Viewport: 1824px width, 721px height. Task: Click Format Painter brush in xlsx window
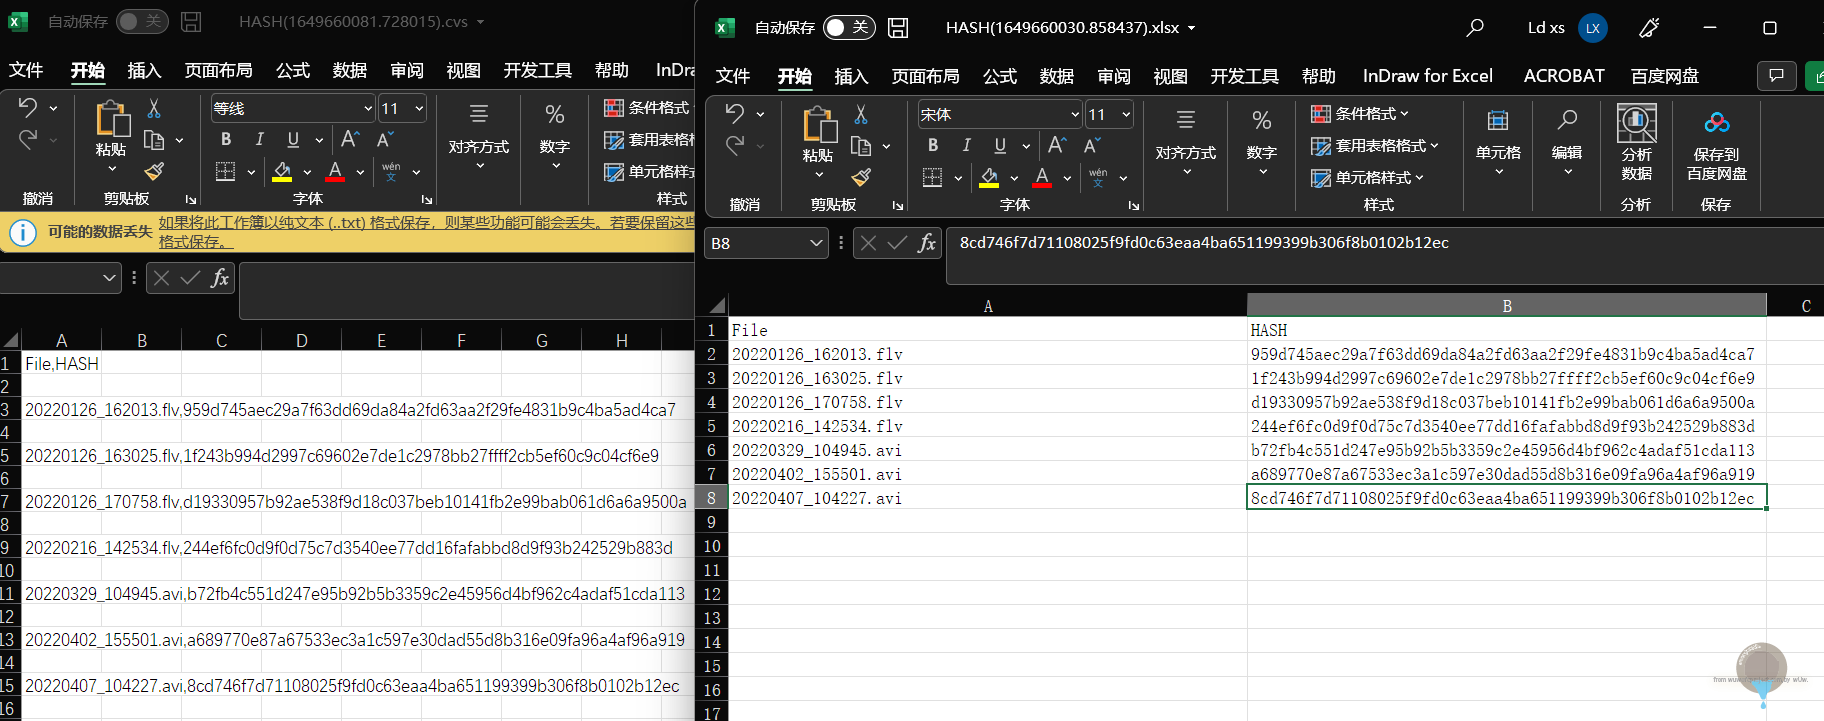click(861, 177)
